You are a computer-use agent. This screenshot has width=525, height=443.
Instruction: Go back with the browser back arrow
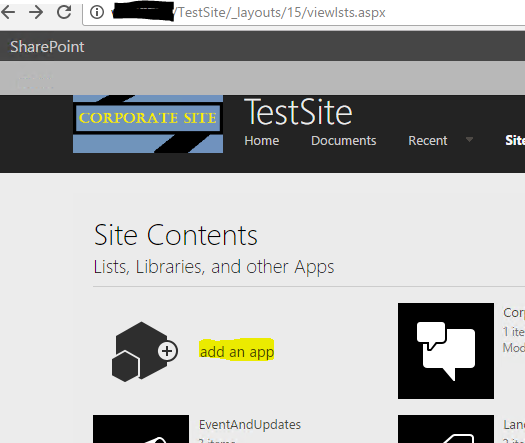8,12
